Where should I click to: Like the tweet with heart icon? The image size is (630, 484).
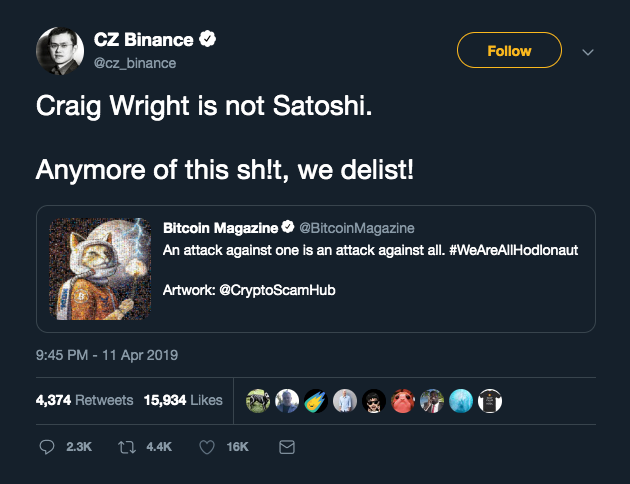[207, 447]
